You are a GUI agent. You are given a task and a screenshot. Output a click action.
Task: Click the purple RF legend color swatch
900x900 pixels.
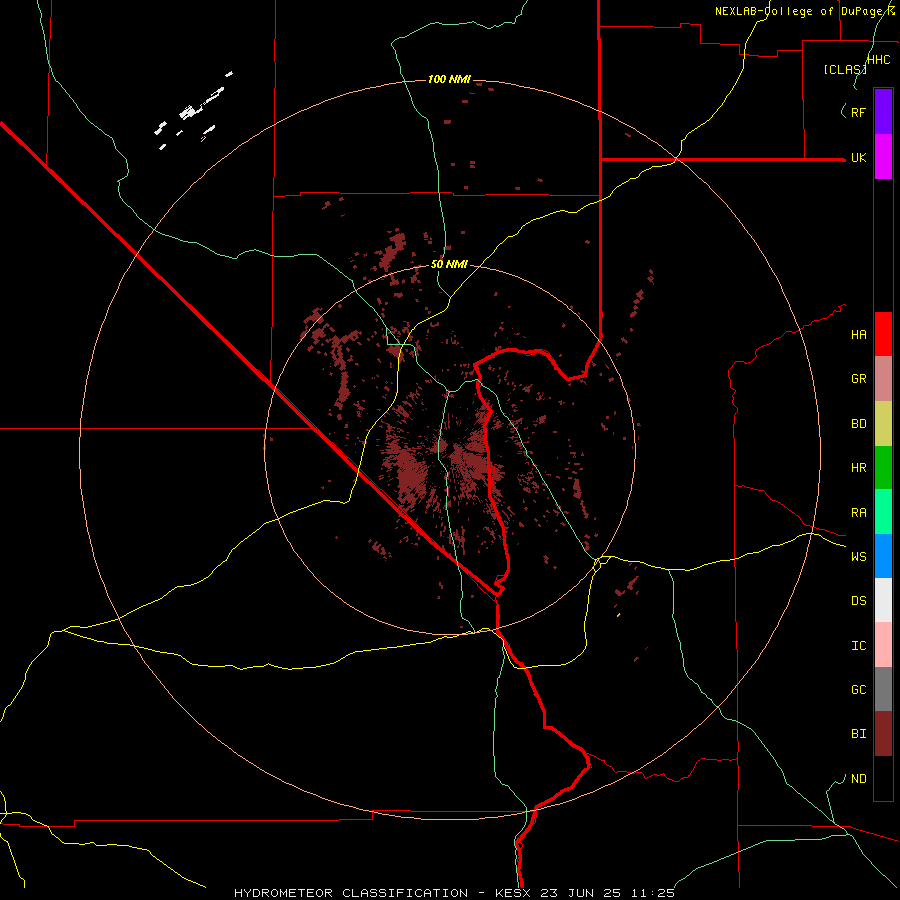(883, 111)
